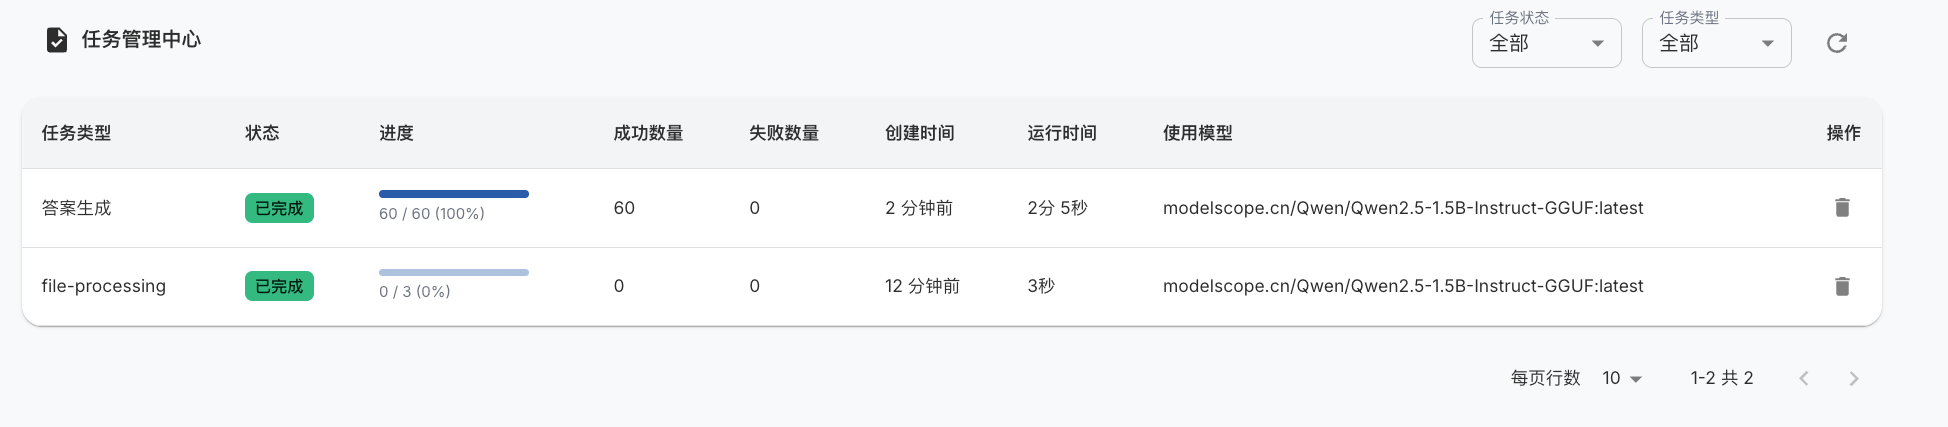Delete the file-processing task via trash icon

(1842, 287)
